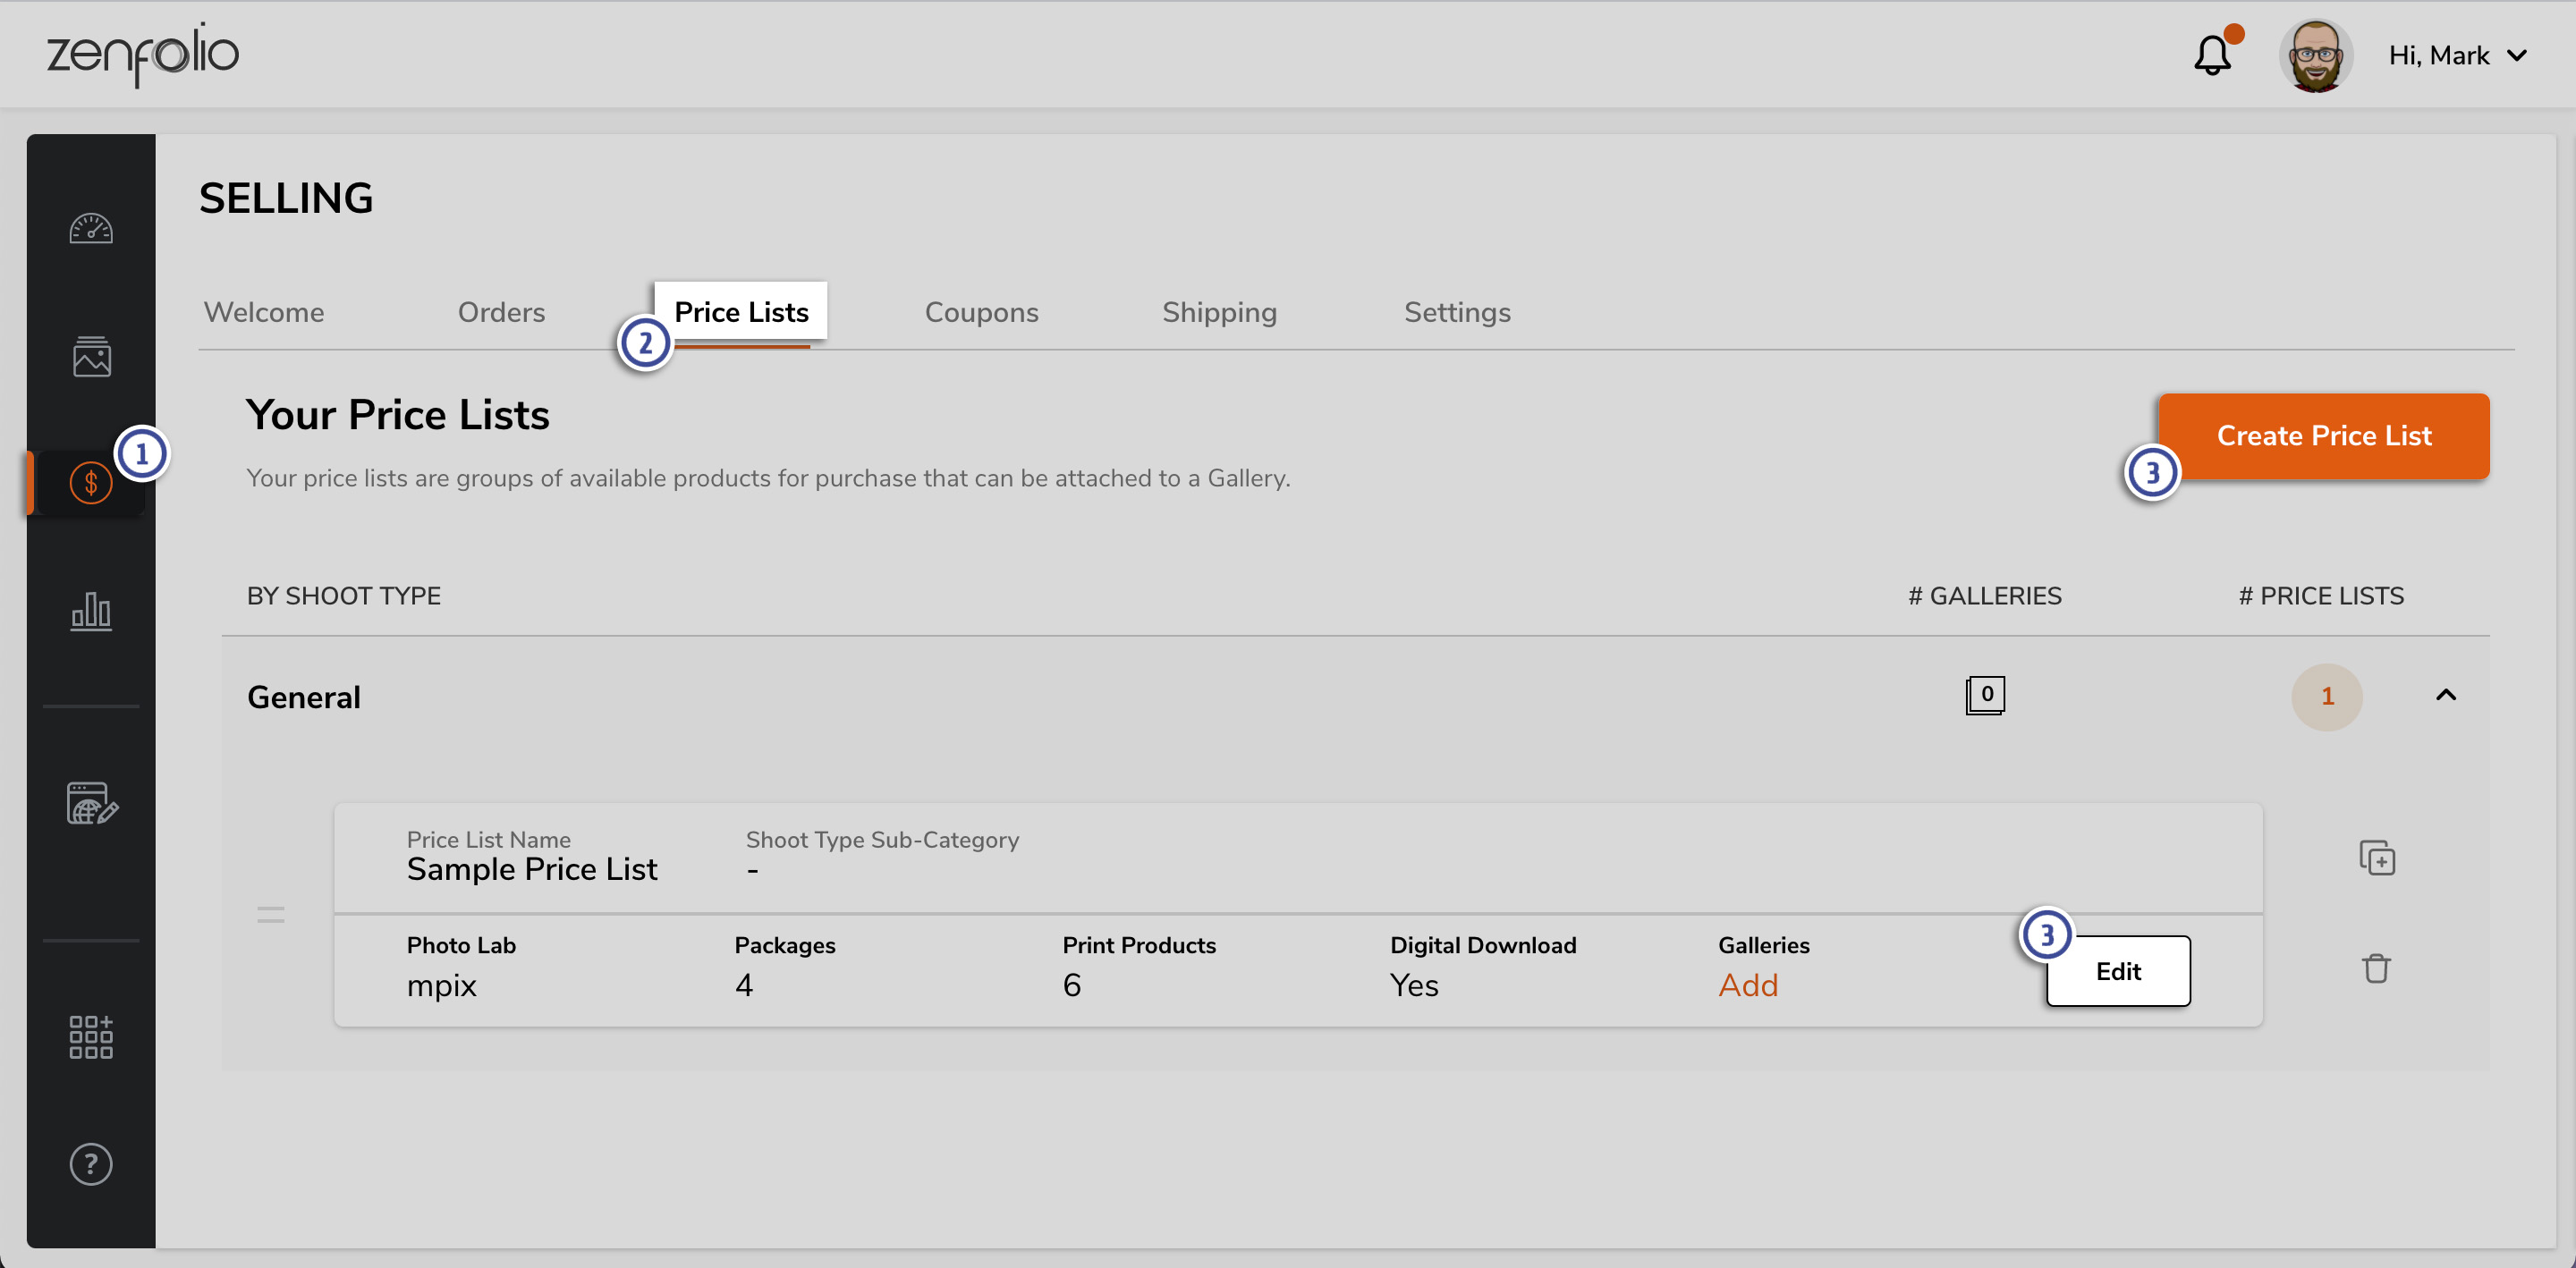Open the bar chart reports icon
2576x1268 pixels.
(x=91, y=610)
